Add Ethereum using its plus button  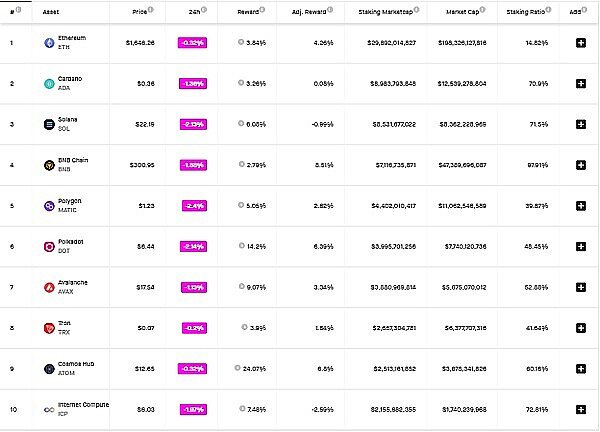[580, 43]
